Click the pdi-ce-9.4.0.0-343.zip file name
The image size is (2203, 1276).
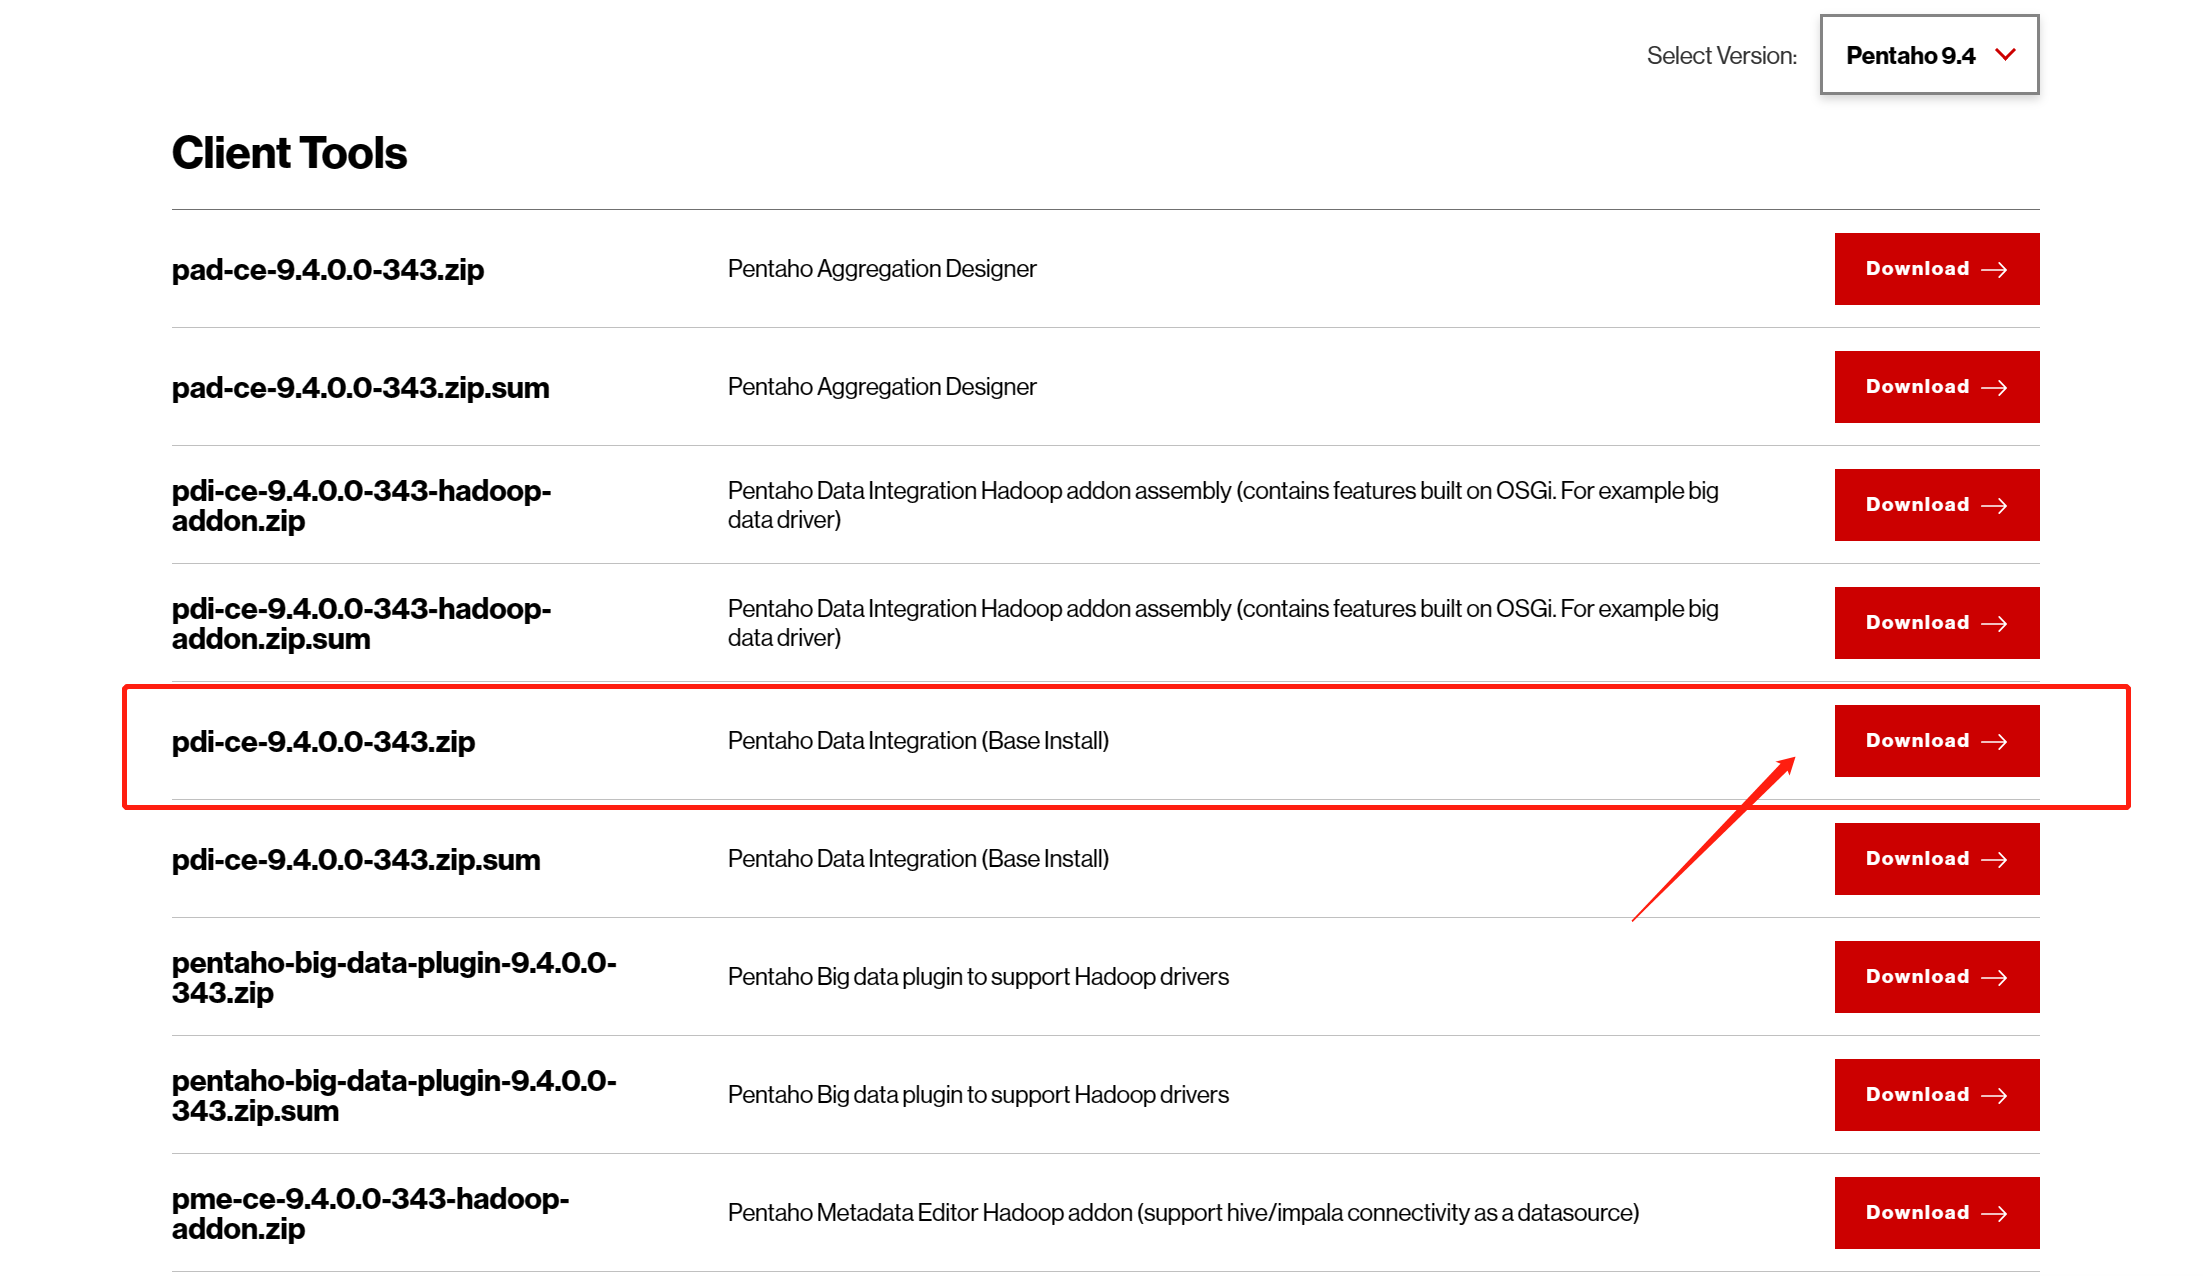coord(323,742)
